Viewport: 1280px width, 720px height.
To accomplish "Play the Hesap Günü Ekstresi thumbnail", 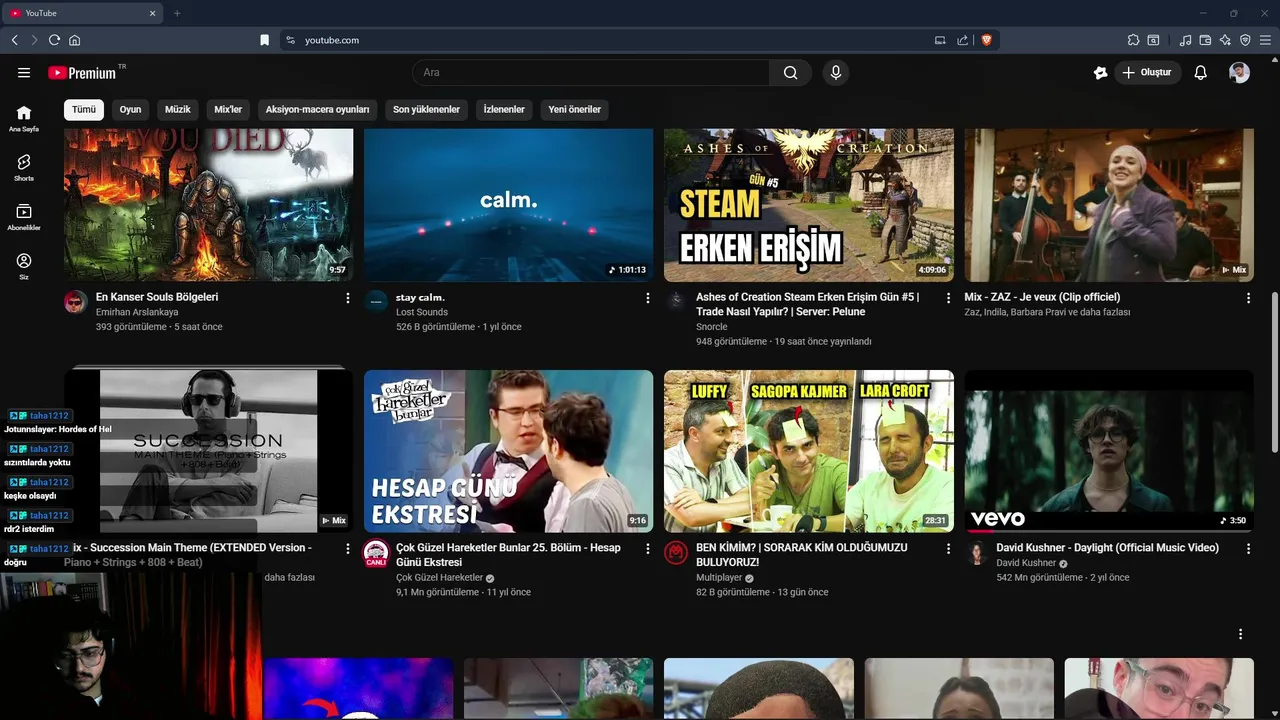I will tap(508, 451).
